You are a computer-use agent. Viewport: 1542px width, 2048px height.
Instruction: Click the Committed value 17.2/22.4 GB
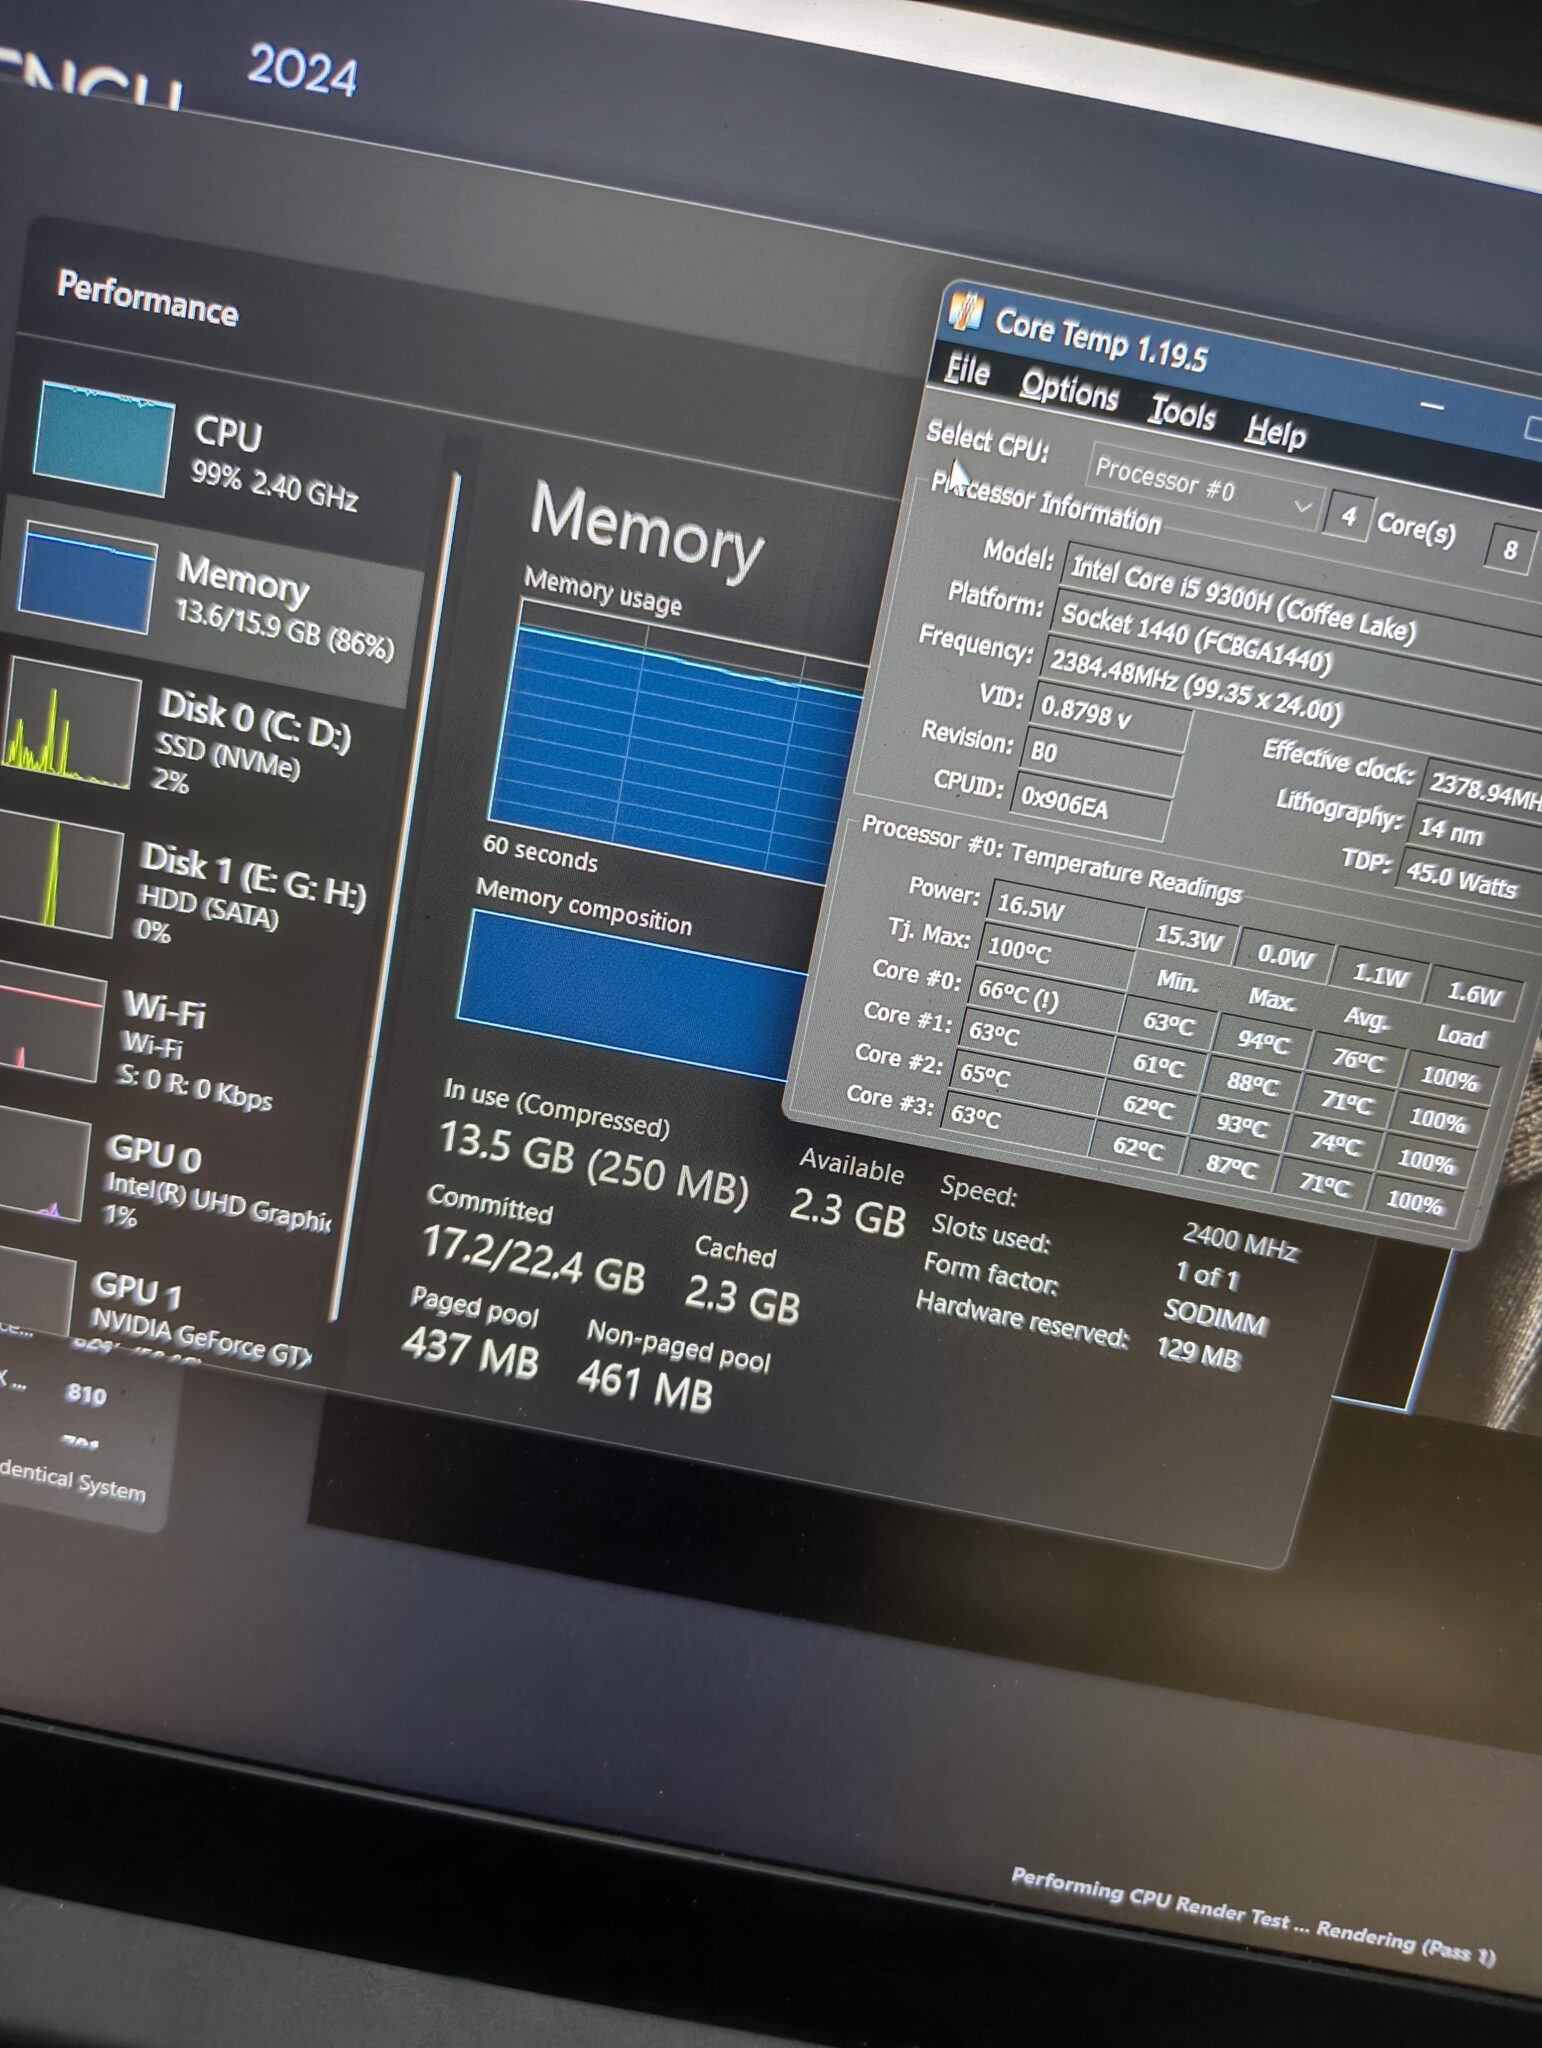point(533,1258)
